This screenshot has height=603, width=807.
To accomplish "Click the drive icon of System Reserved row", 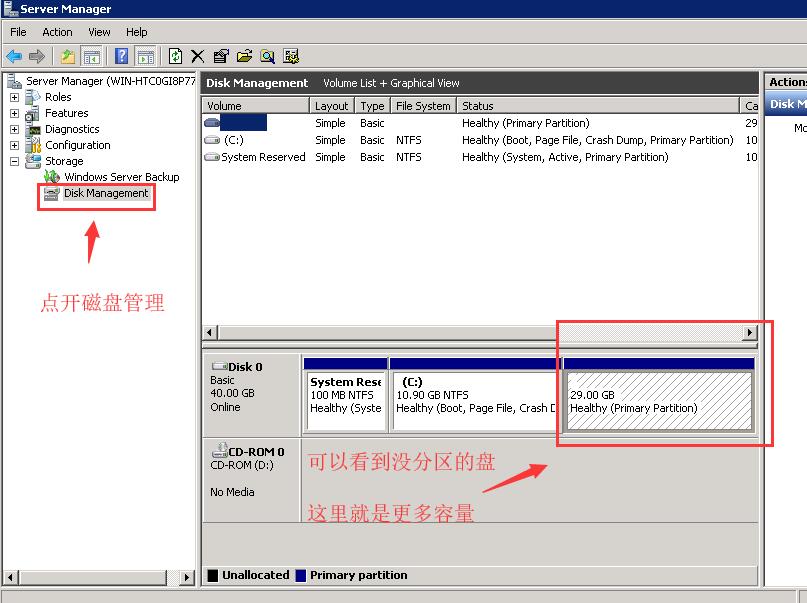I will pos(212,157).
